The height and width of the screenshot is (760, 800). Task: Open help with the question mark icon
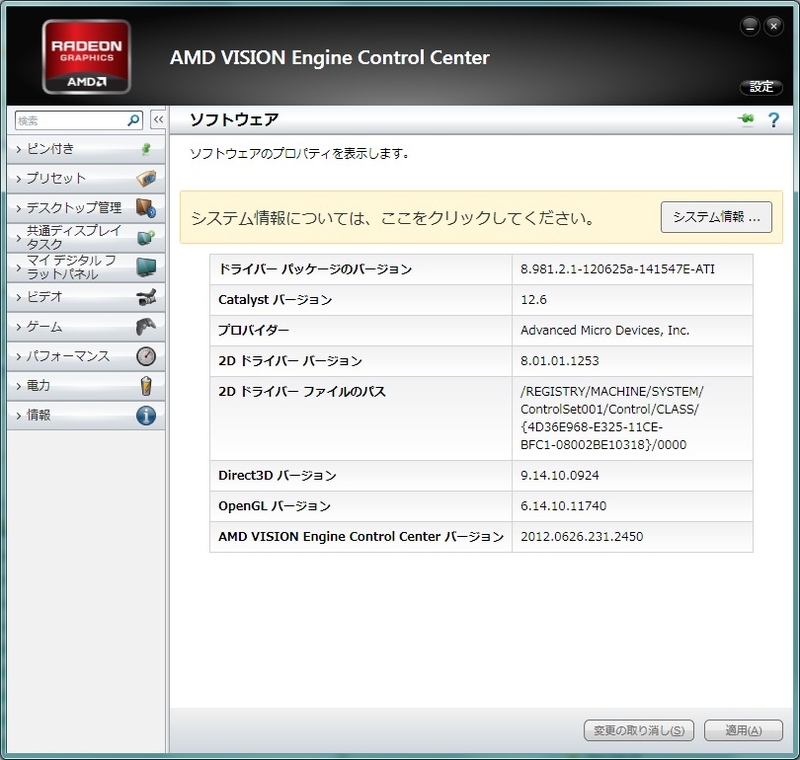pyautogui.click(x=773, y=120)
